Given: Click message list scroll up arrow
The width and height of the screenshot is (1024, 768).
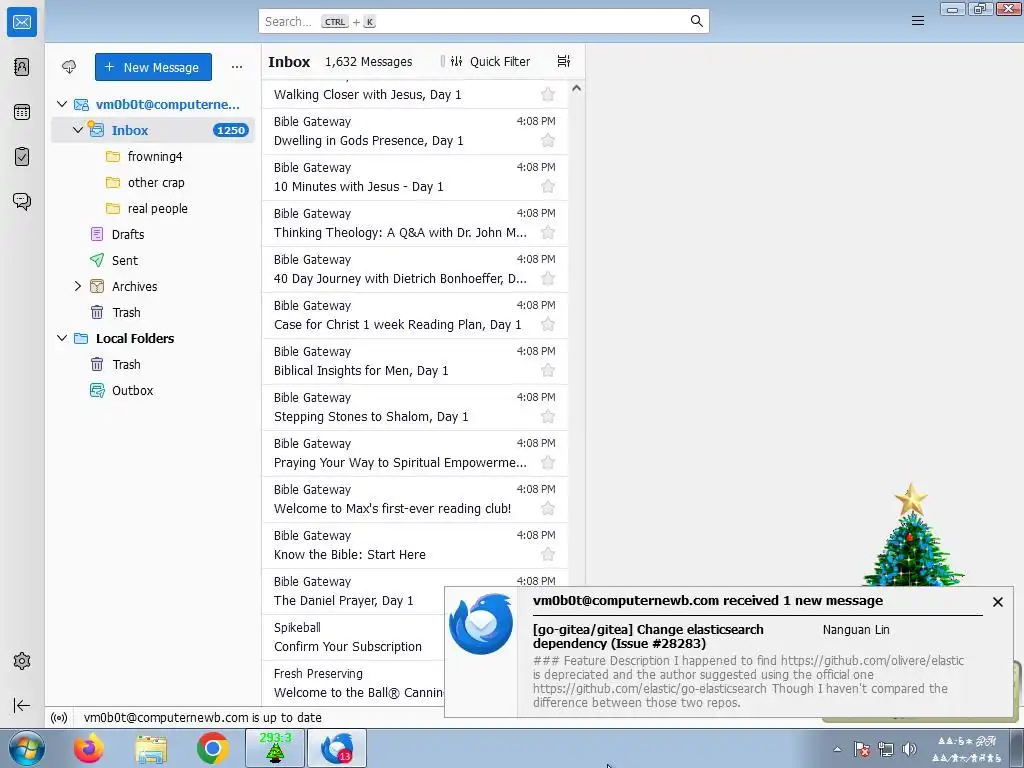Looking at the screenshot, I should (576, 88).
